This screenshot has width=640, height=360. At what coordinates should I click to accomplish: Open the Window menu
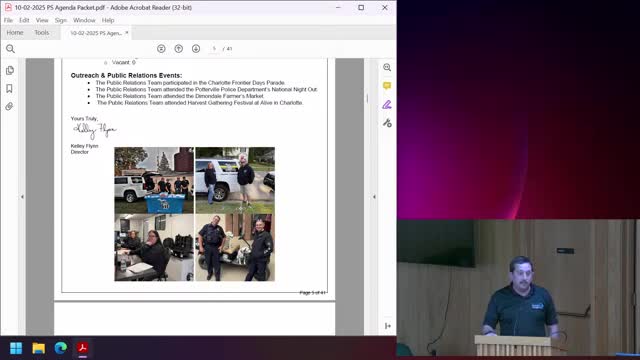click(x=84, y=20)
